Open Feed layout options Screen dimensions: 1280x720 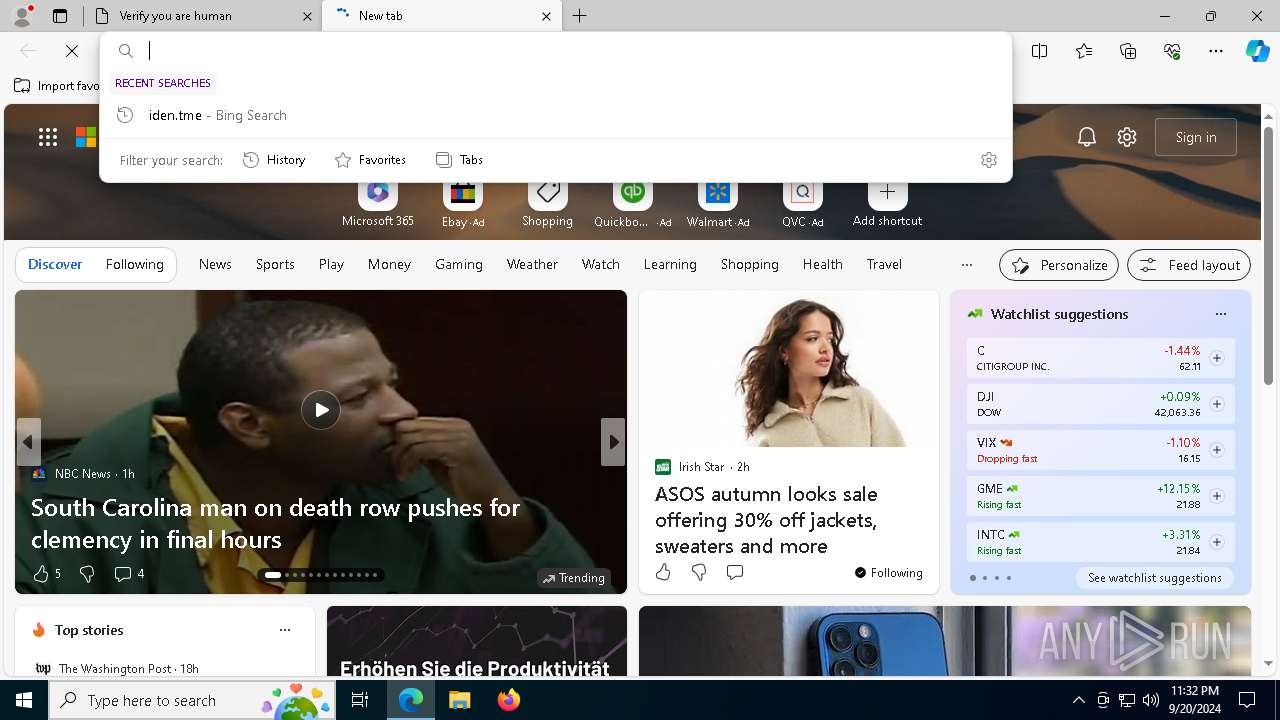1189,265
